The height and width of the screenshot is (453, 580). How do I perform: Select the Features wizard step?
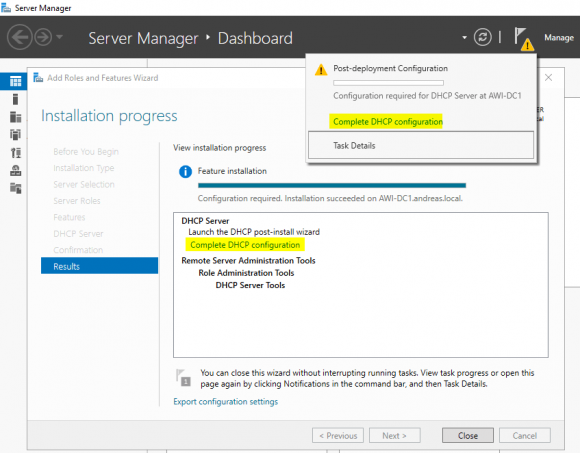click(x=69, y=217)
